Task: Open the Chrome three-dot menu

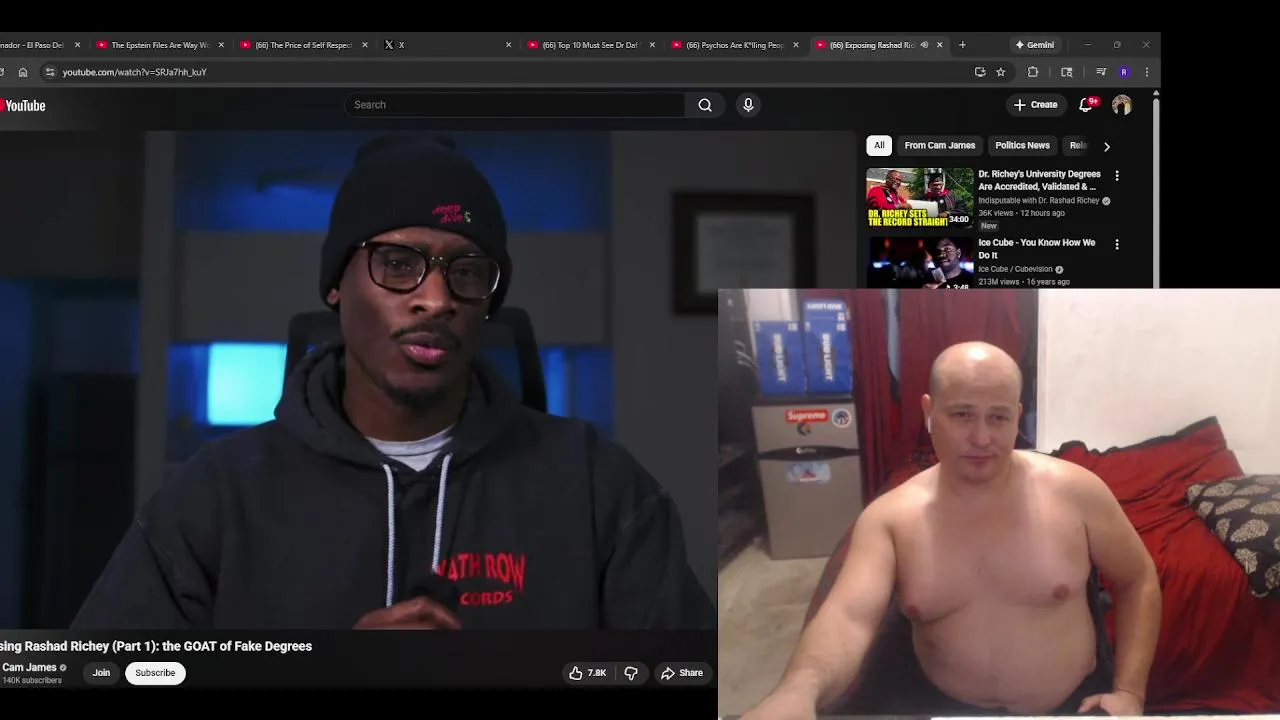Action: [x=1147, y=72]
